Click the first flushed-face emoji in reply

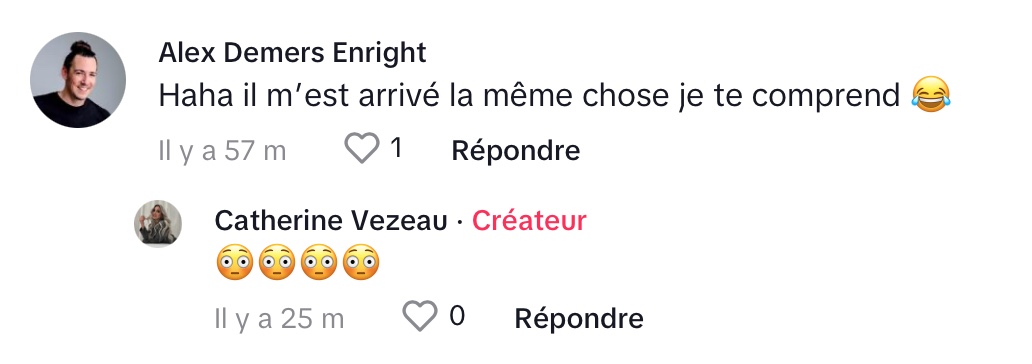pyautogui.click(x=234, y=263)
